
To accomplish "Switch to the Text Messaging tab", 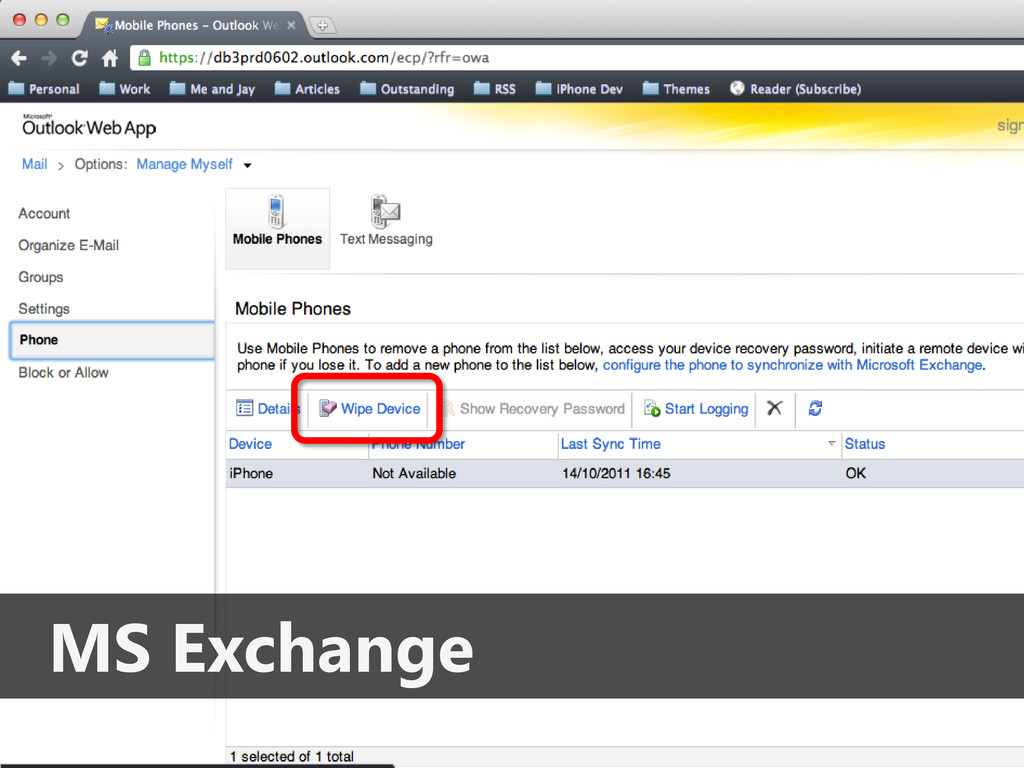I will 386,222.
